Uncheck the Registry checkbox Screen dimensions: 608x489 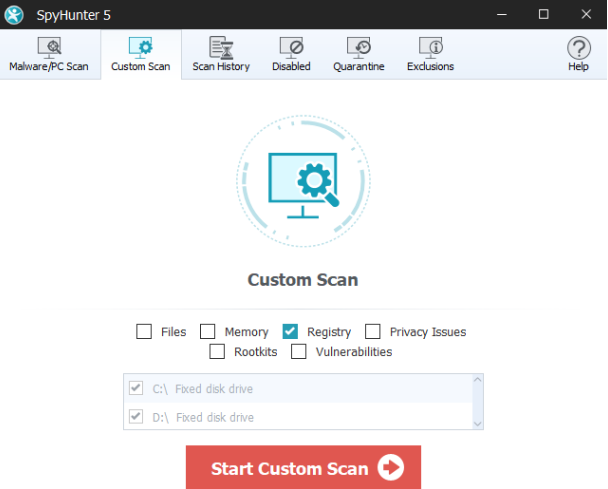coord(291,332)
